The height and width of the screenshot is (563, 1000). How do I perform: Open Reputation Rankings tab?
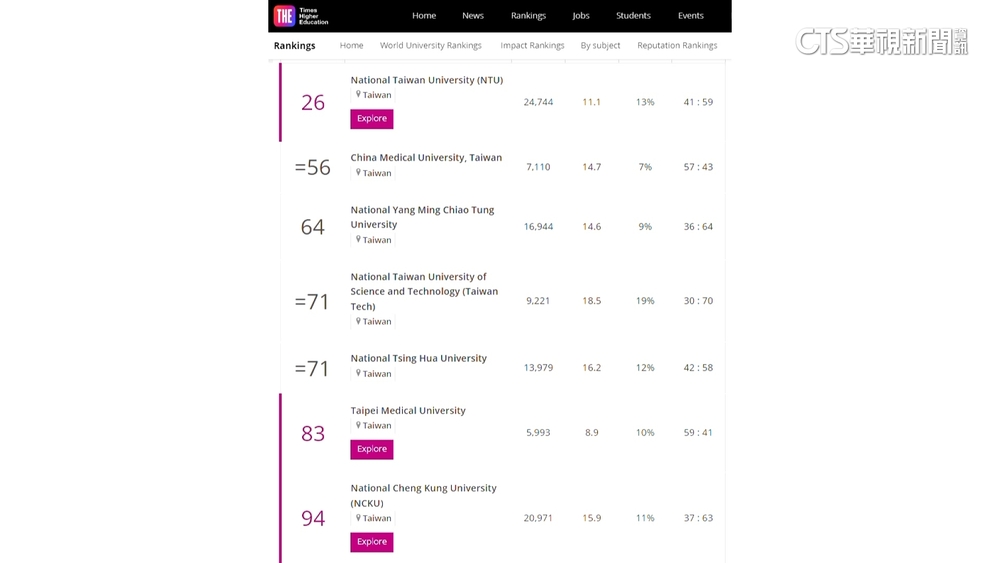677,46
